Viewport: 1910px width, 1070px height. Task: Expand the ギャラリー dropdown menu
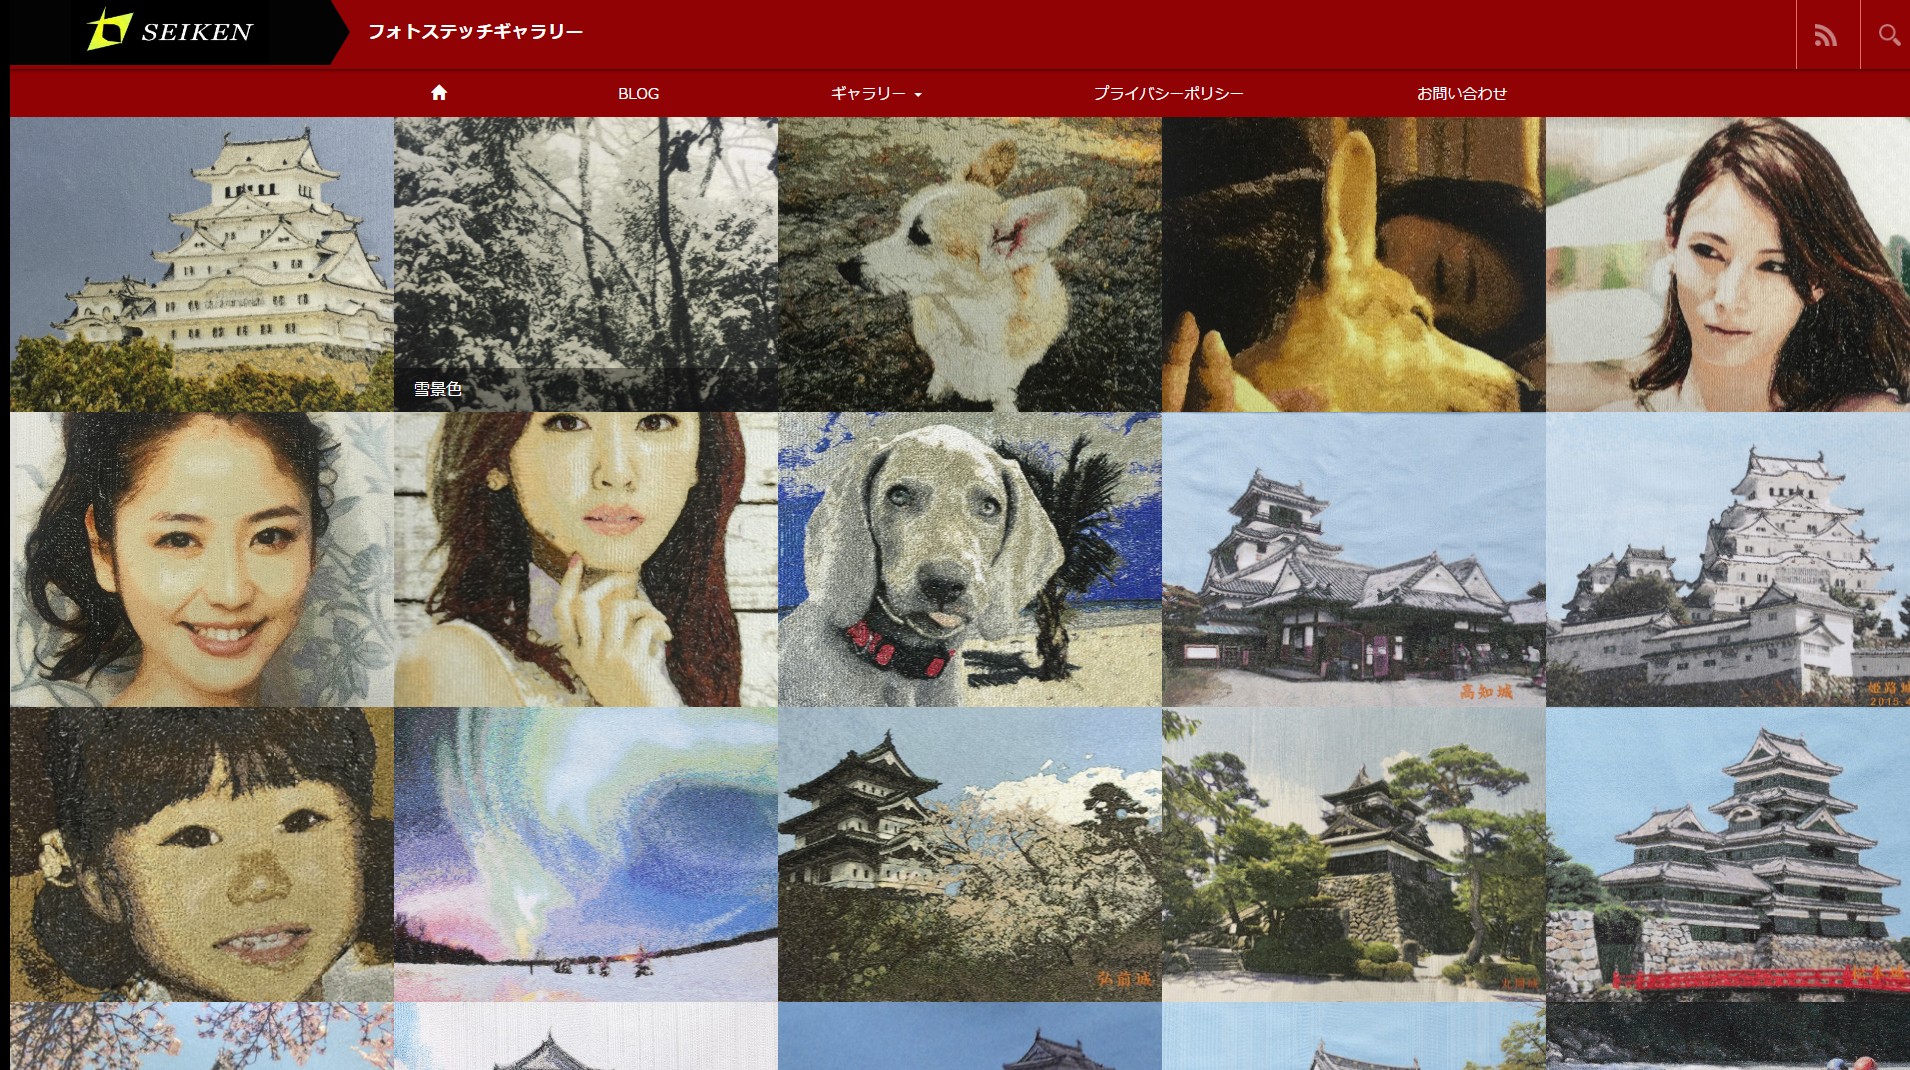click(x=876, y=93)
